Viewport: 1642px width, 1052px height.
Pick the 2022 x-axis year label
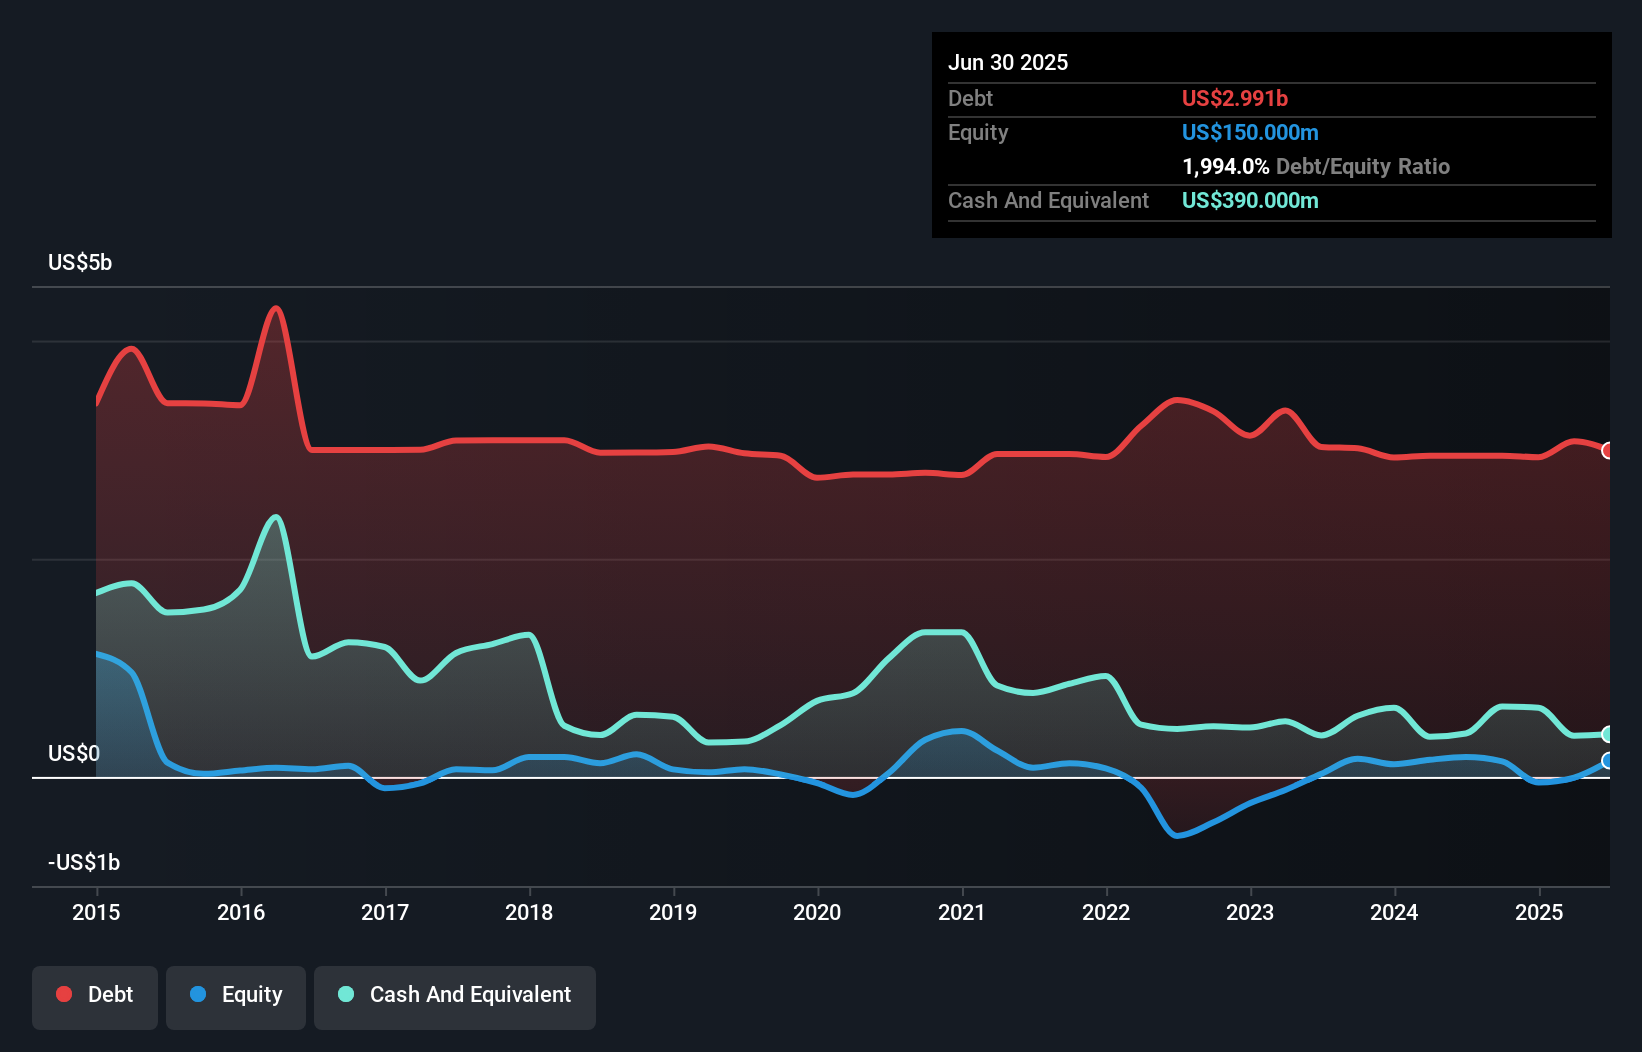coord(1106,912)
